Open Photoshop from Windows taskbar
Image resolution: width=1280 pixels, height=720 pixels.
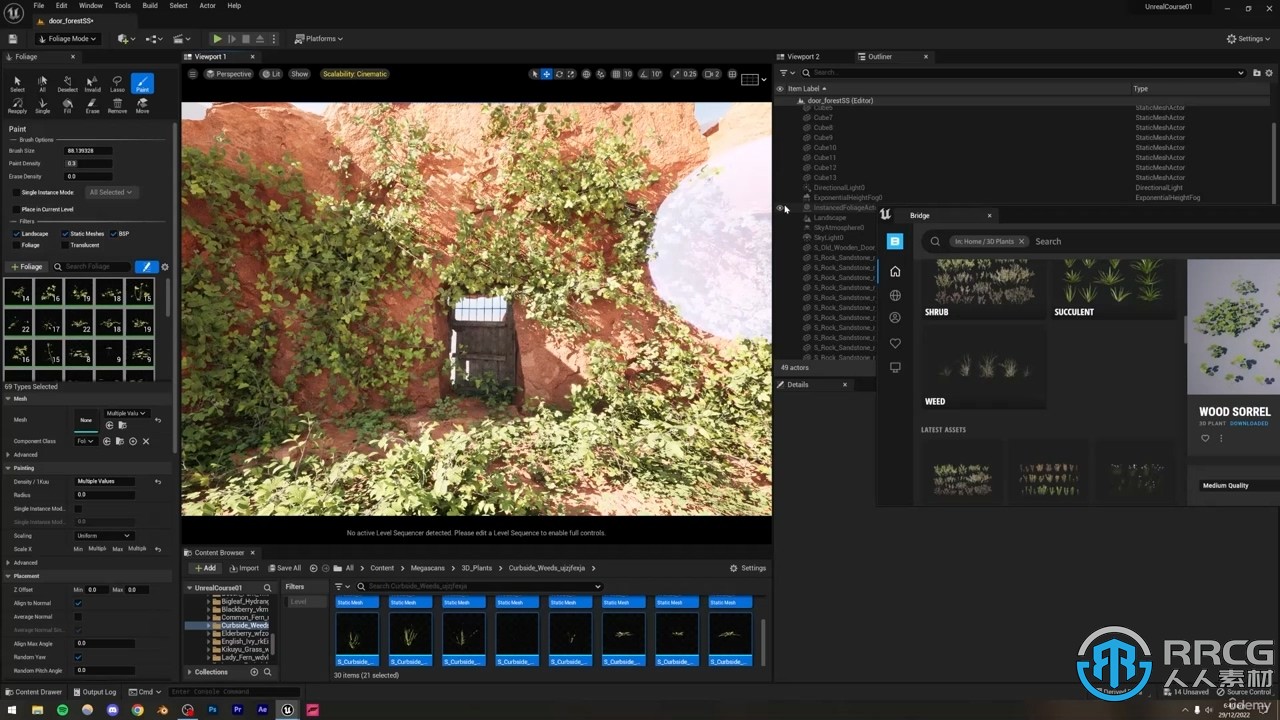click(212, 710)
